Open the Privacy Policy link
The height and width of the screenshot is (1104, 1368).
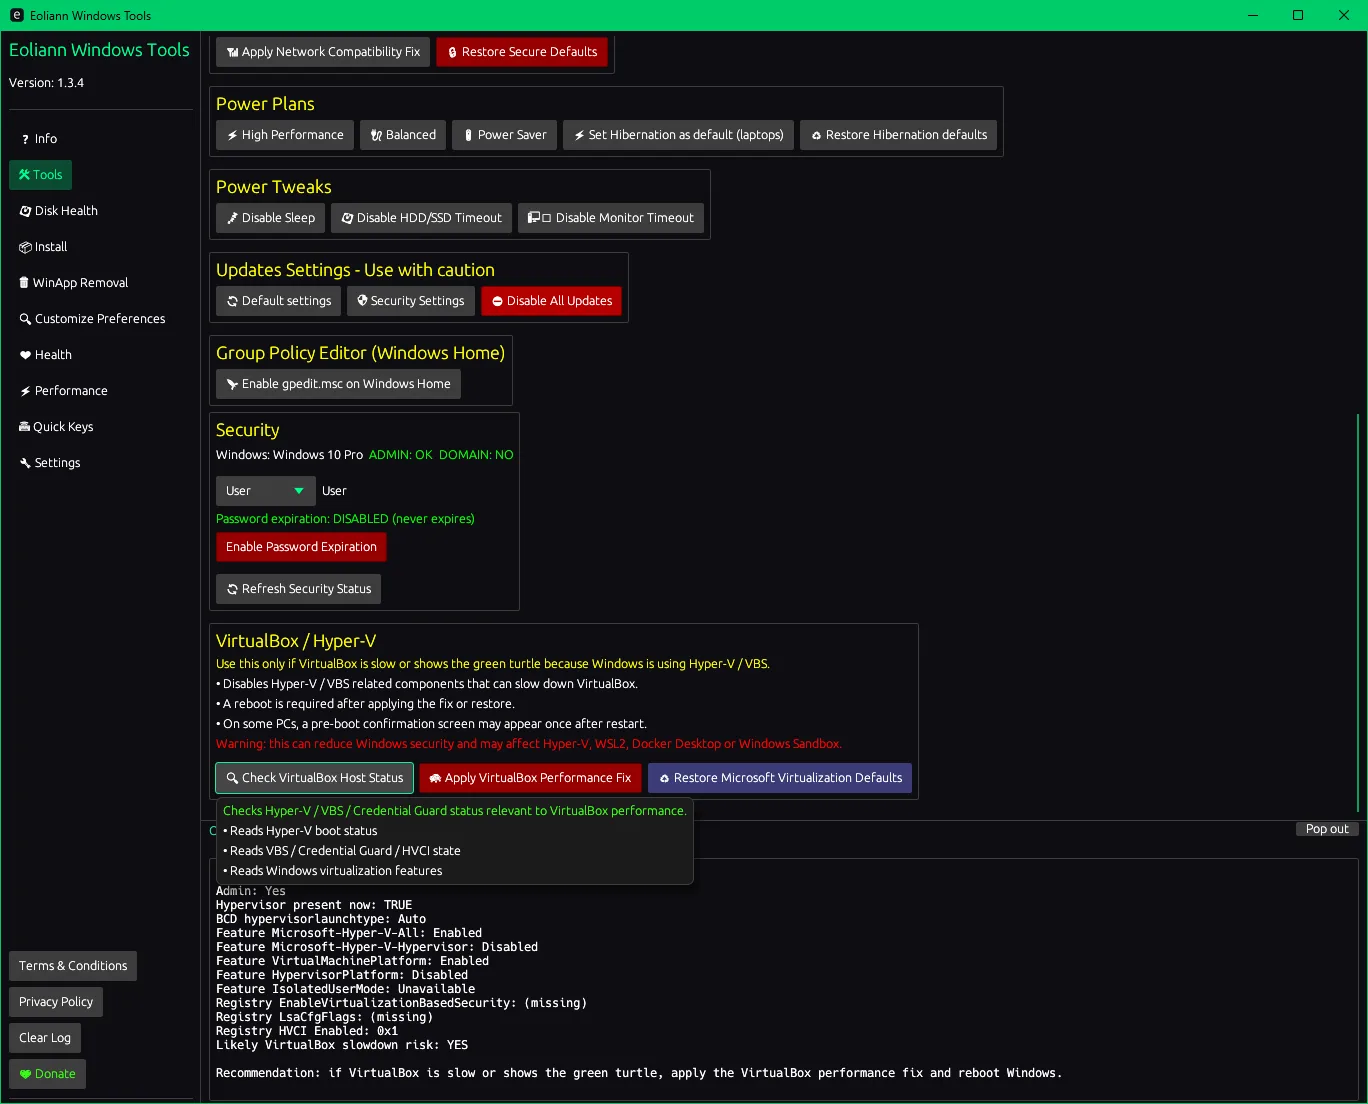[56, 1002]
